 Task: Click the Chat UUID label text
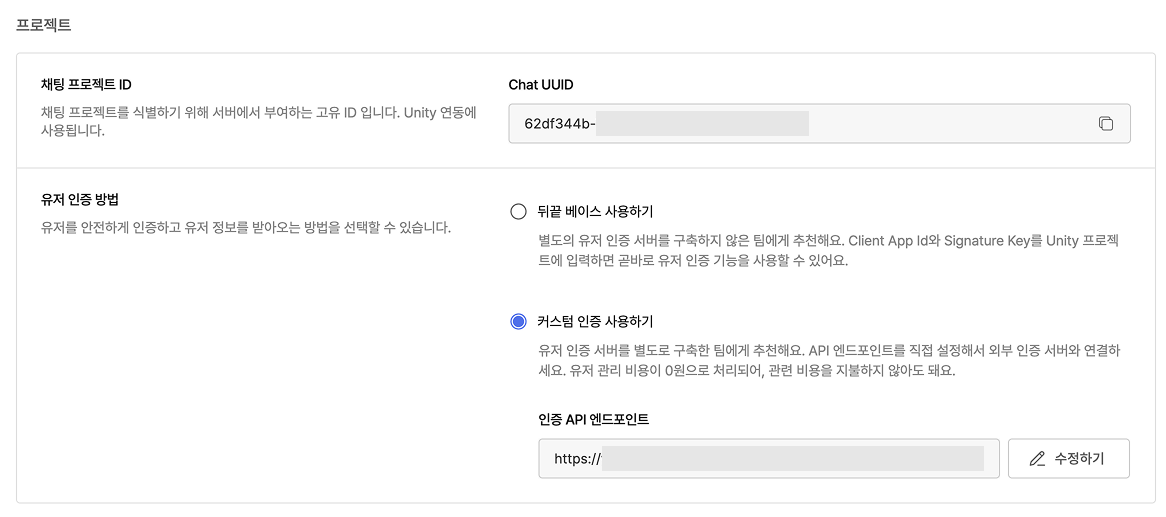point(541,85)
